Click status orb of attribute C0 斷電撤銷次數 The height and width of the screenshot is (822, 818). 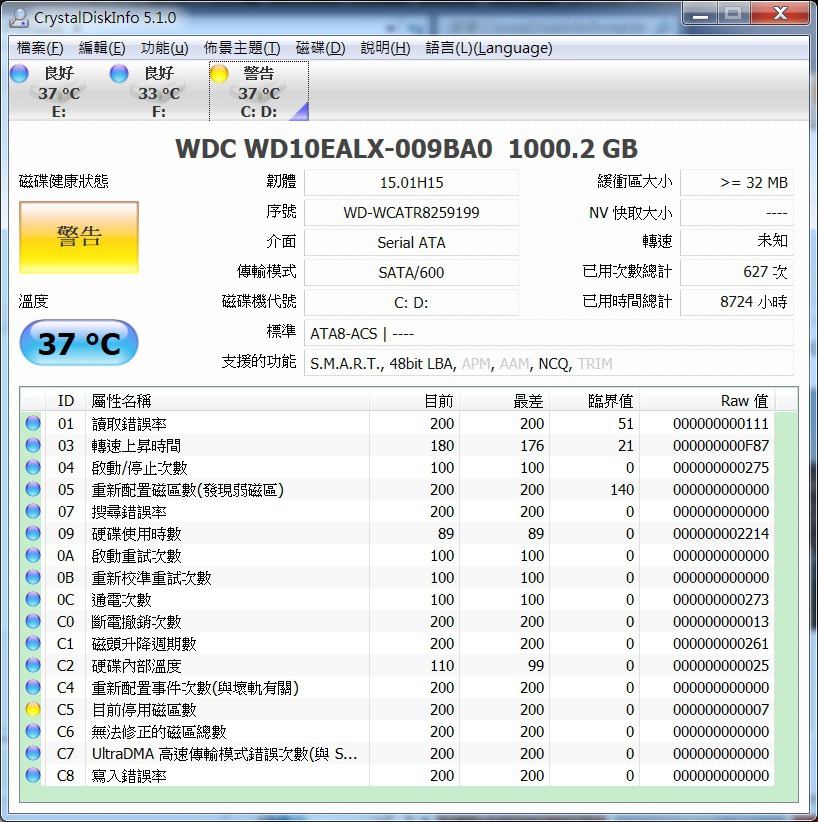tap(33, 621)
